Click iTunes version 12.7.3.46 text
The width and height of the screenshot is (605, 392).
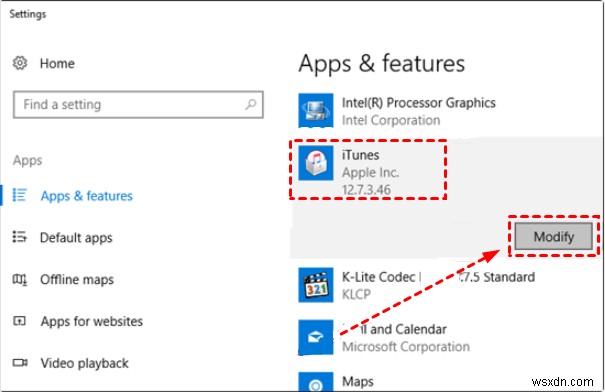pos(366,189)
